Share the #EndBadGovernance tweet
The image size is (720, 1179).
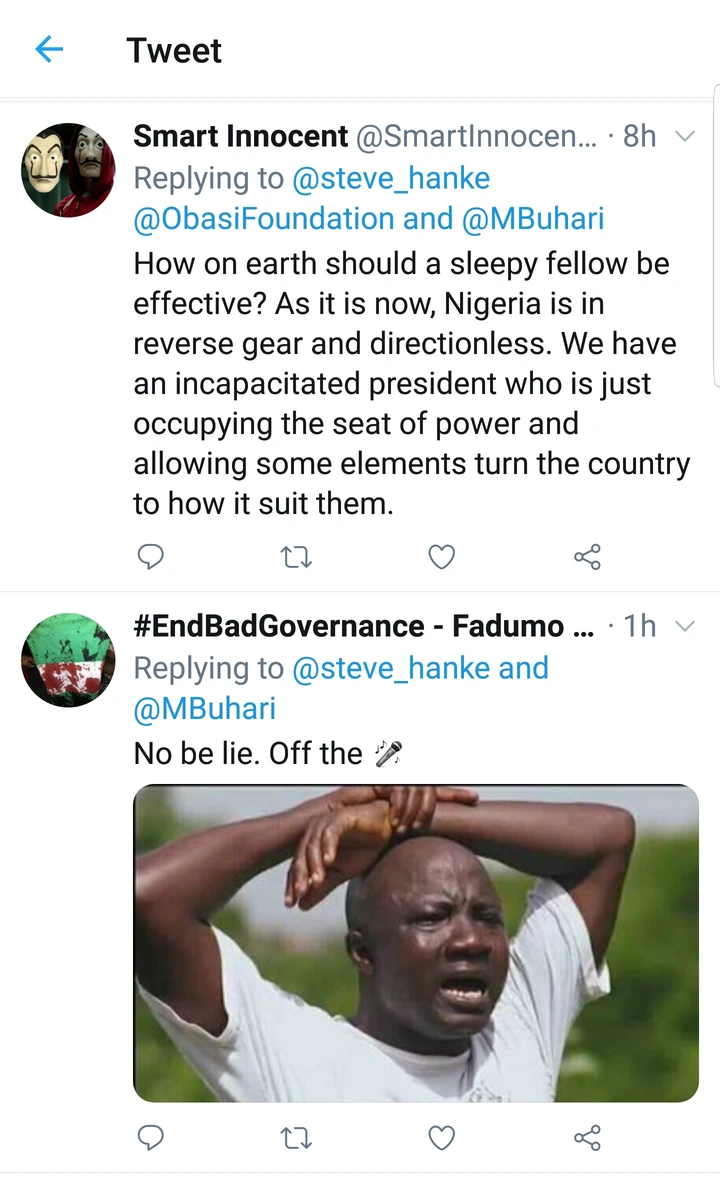coord(587,1137)
